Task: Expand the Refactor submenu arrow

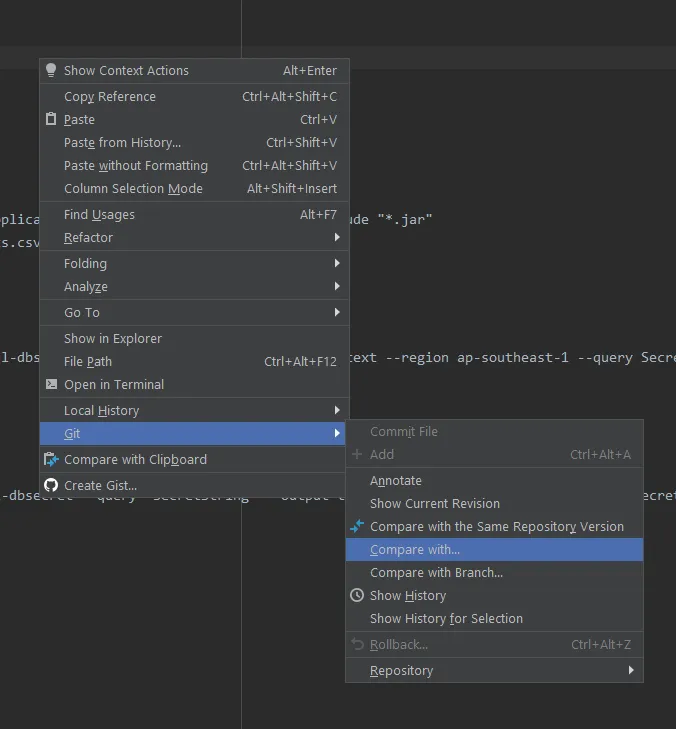Action: 337,238
